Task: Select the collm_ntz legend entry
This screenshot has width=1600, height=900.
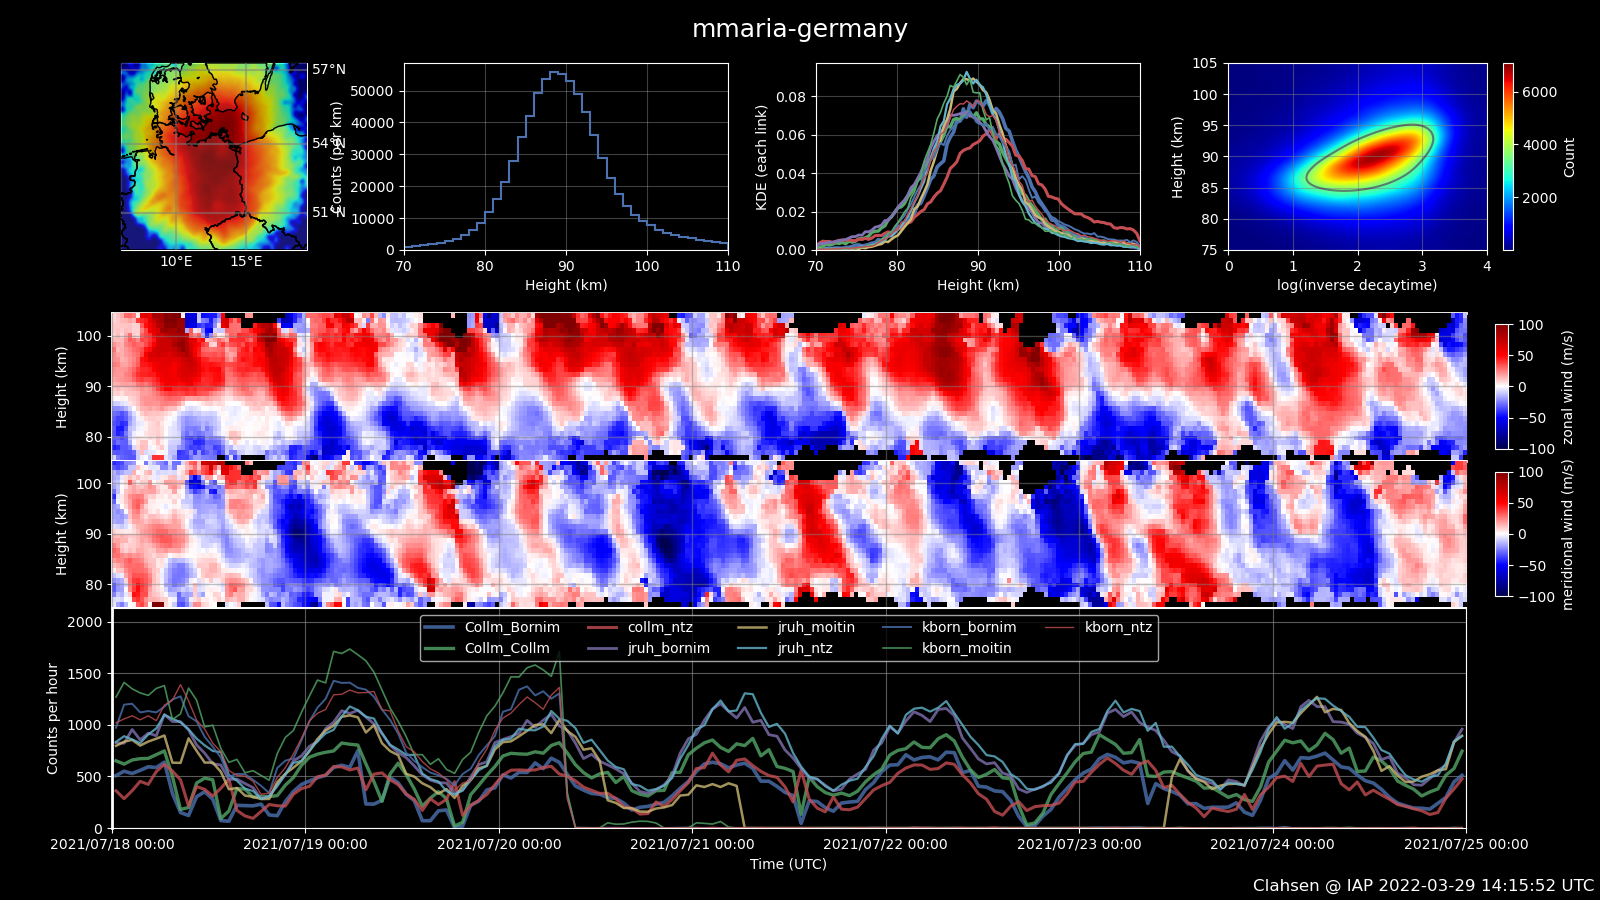Action: point(640,627)
